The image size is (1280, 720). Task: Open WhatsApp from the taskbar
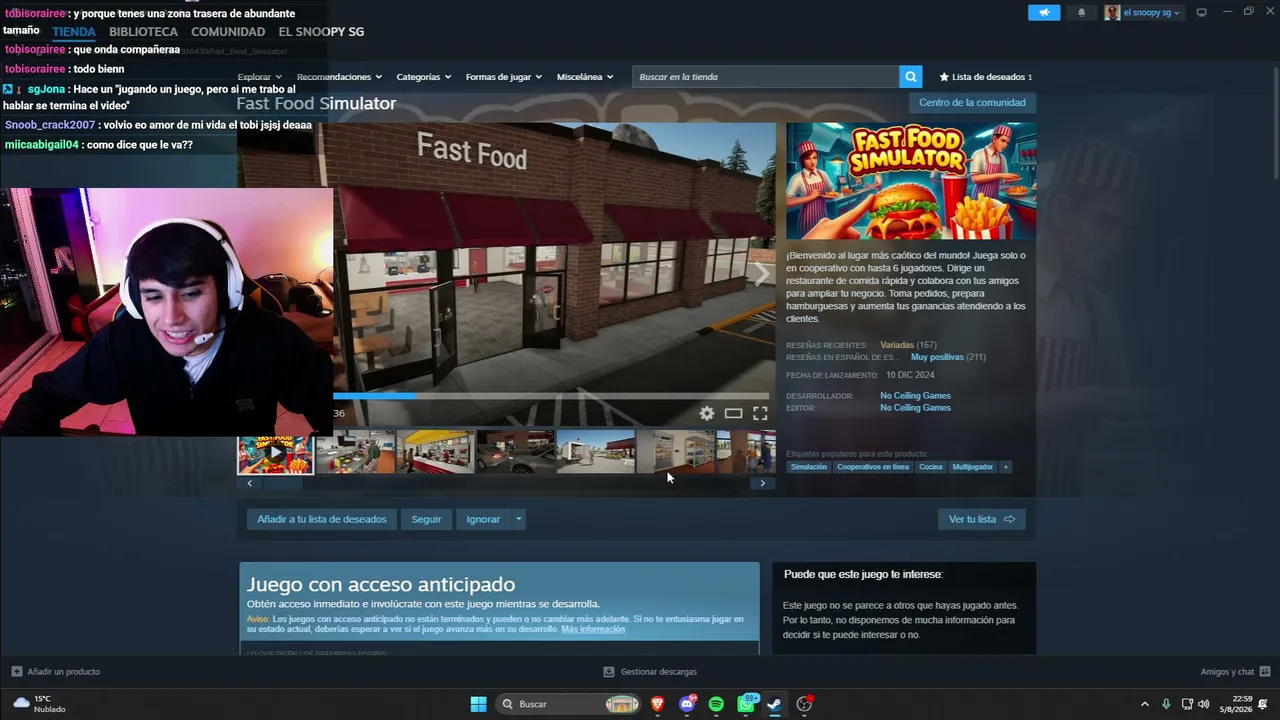[x=746, y=704]
